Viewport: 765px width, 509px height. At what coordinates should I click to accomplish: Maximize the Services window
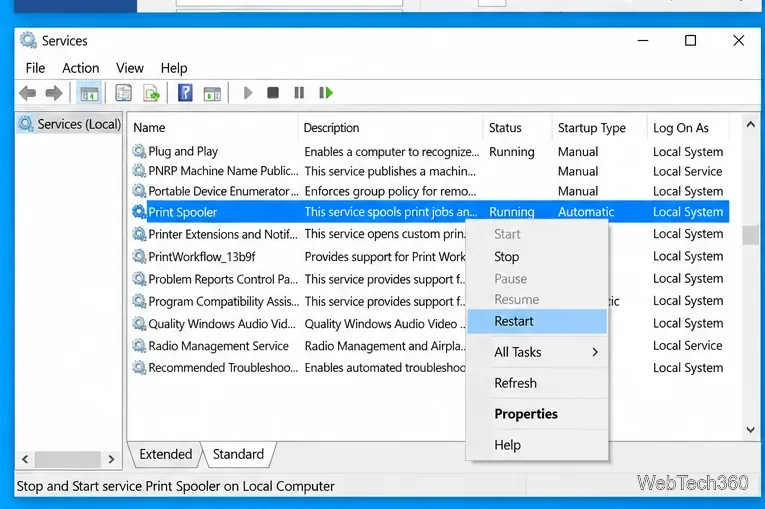(690, 40)
